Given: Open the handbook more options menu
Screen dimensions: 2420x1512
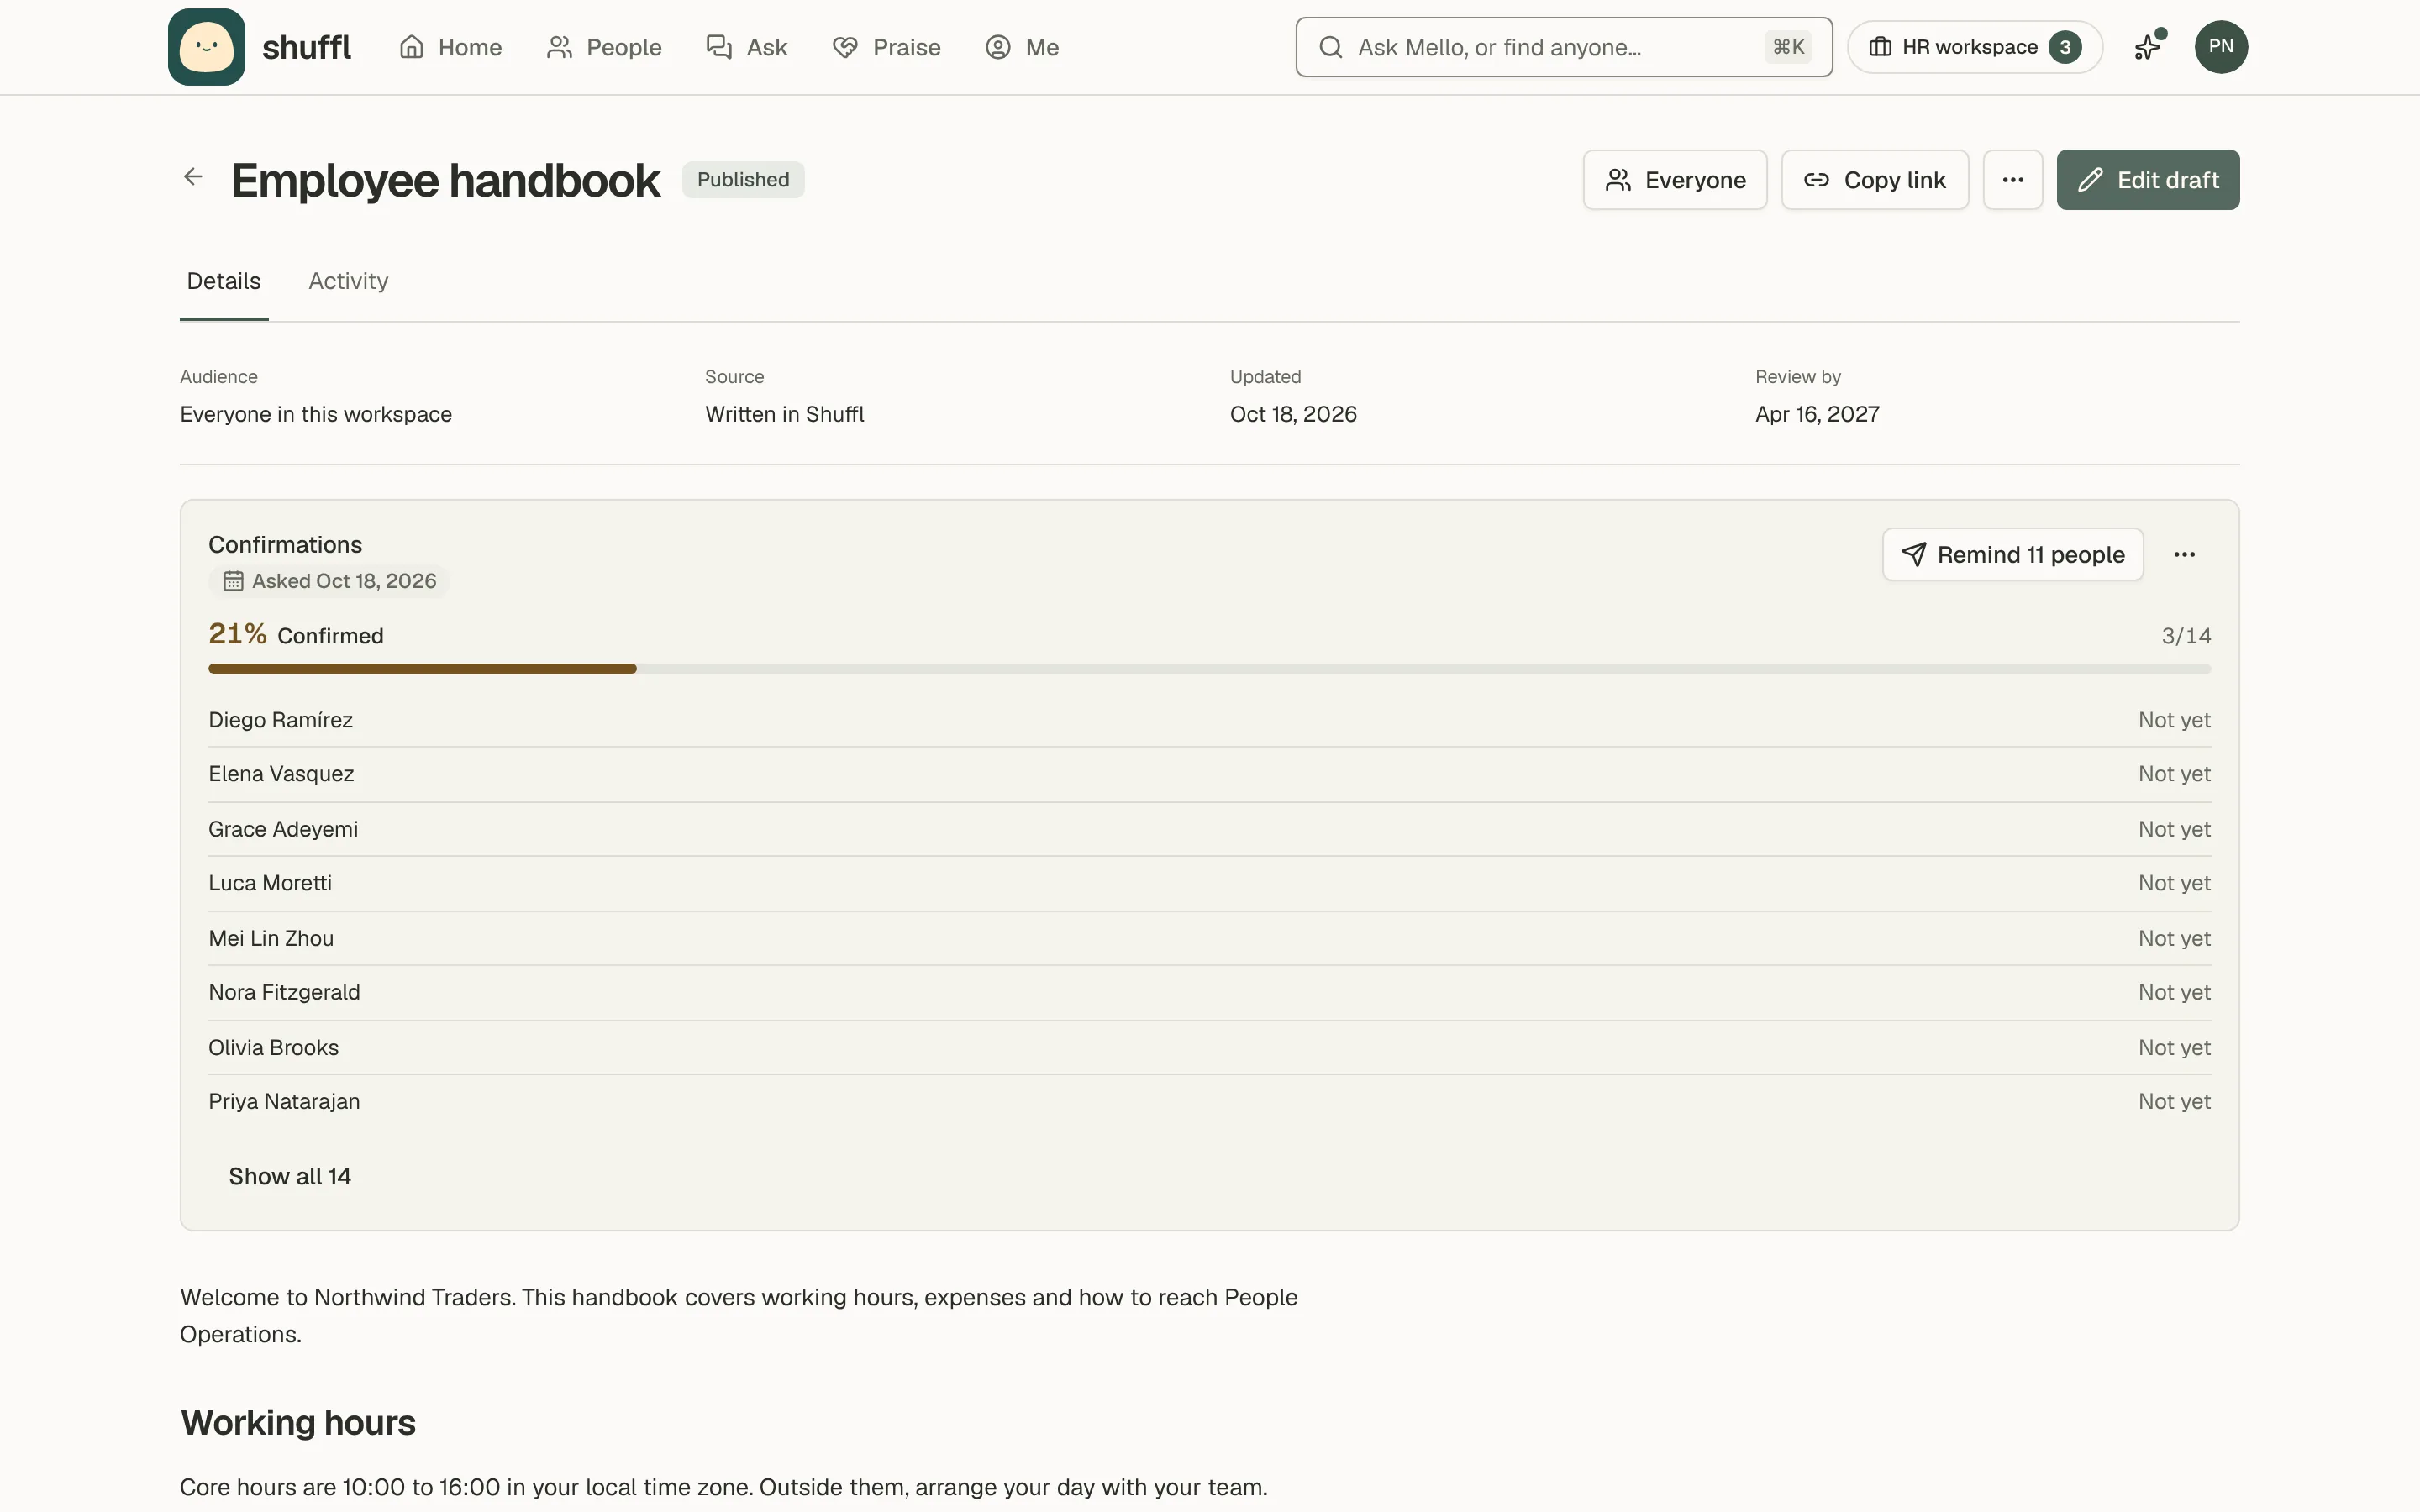Looking at the screenshot, I should 2012,180.
